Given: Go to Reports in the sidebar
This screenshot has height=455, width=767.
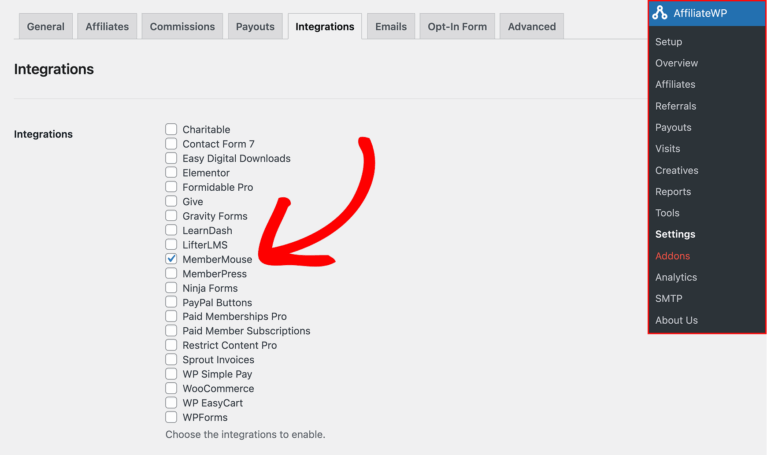Looking at the screenshot, I should (673, 192).
